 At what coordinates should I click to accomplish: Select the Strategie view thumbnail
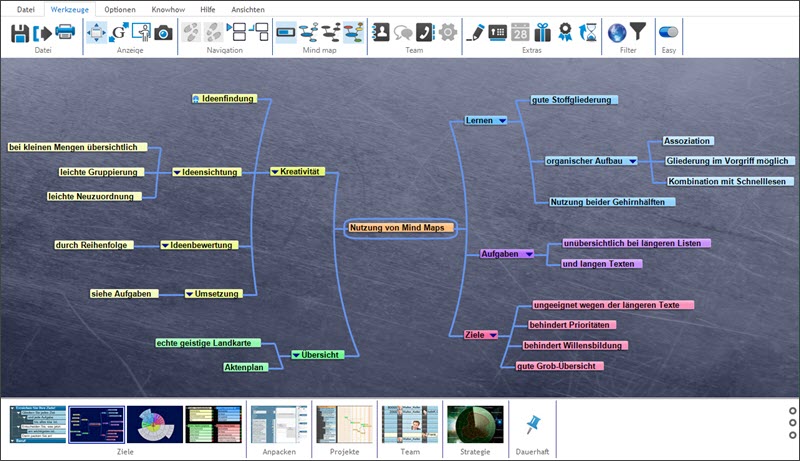[x=475, y=424]
